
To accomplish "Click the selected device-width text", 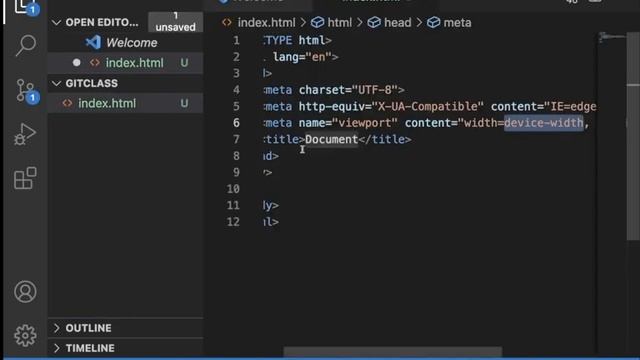I will pos(544,122).
